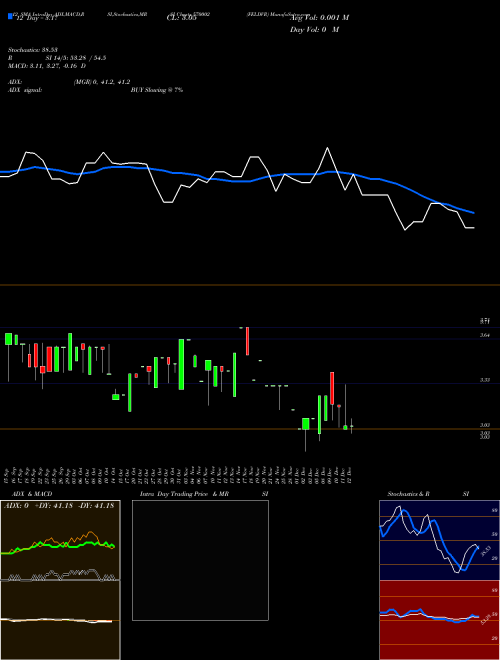Click the 3.33 price axis label
Screen dimensions: 500x660
[x=485, y=380]
